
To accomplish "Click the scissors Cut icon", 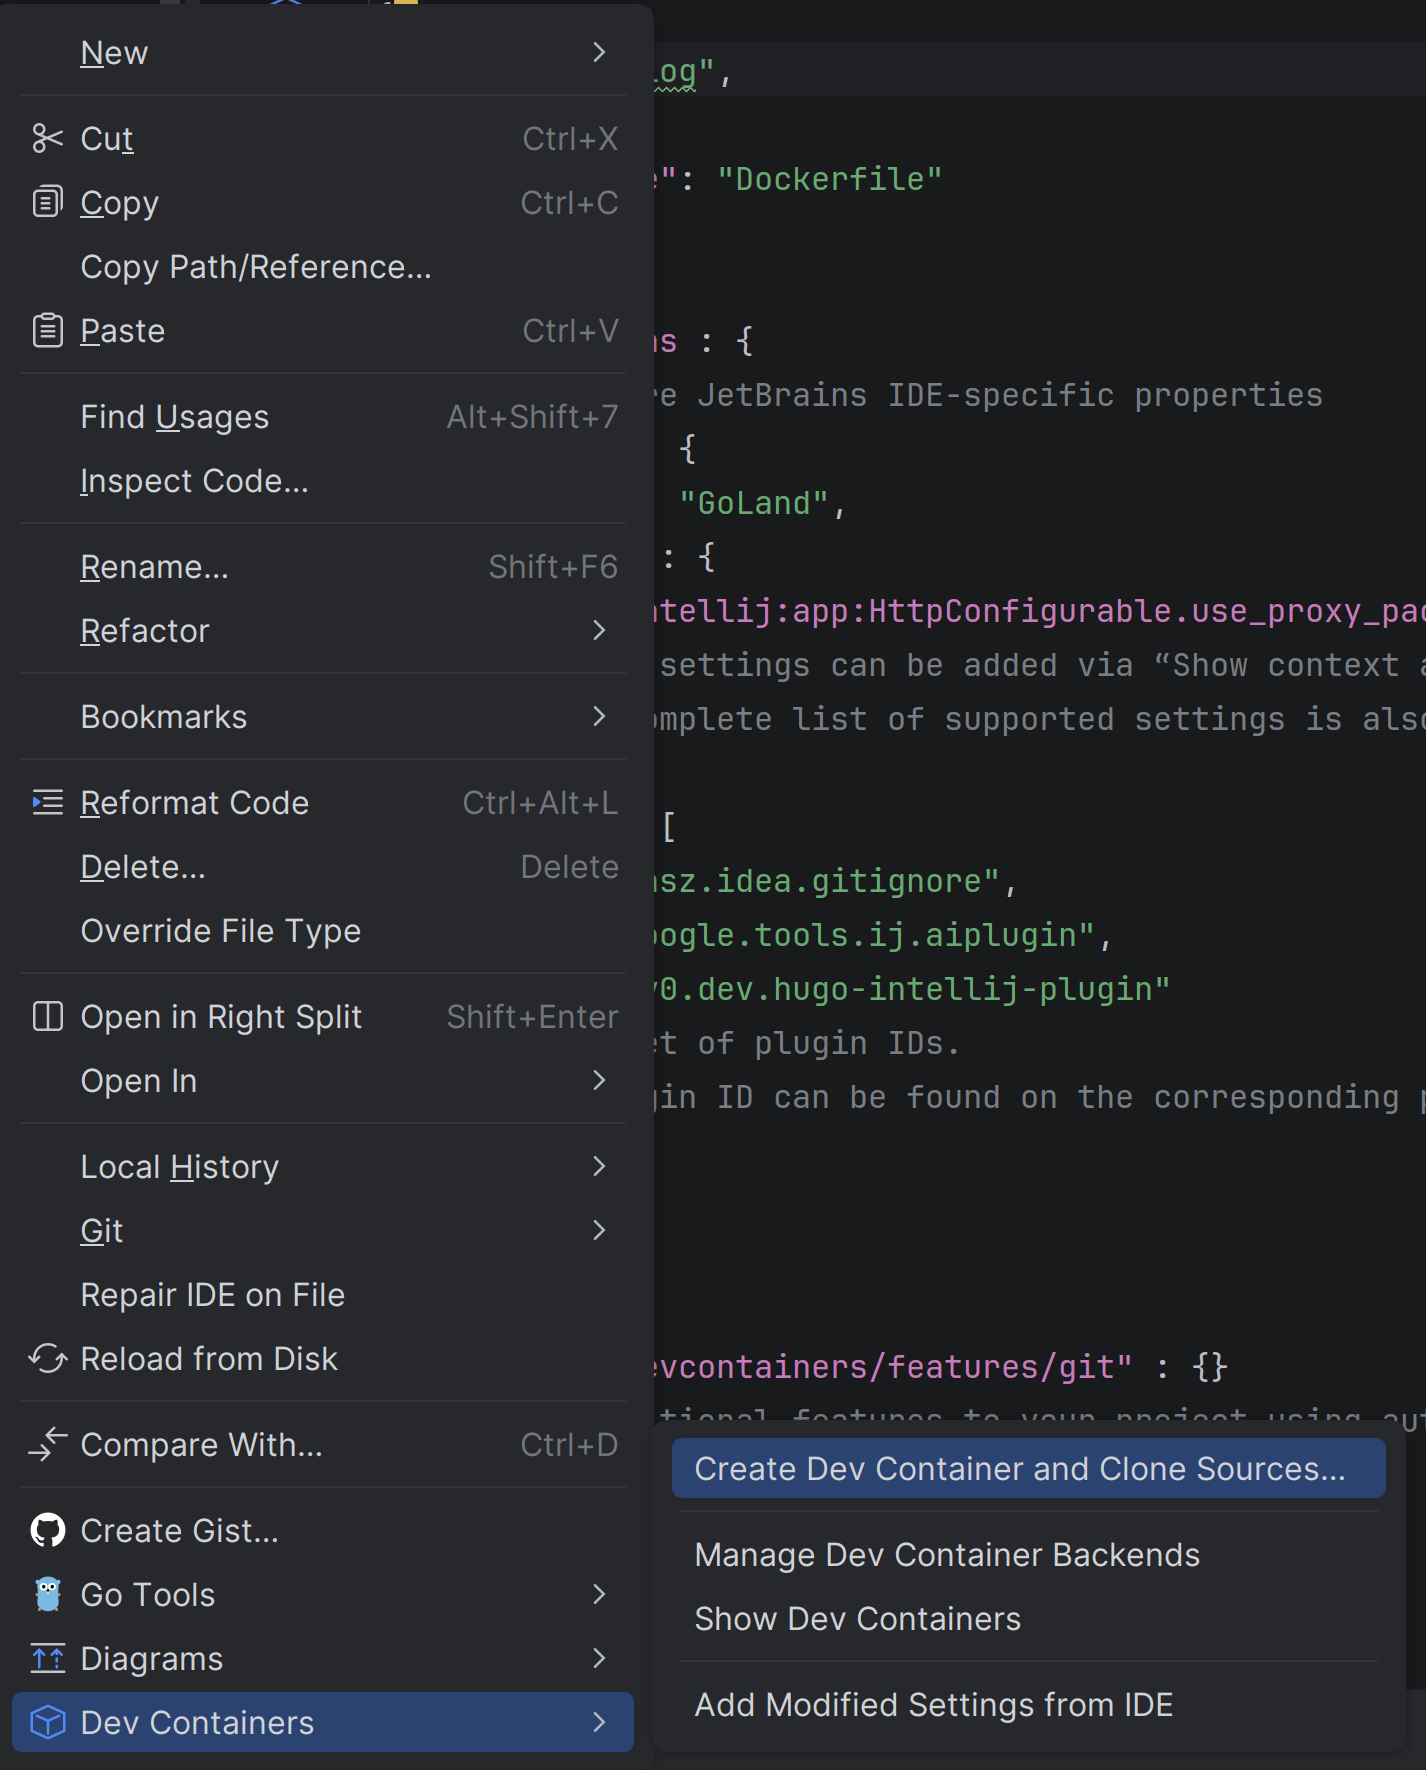I will [x=47, y=138].
